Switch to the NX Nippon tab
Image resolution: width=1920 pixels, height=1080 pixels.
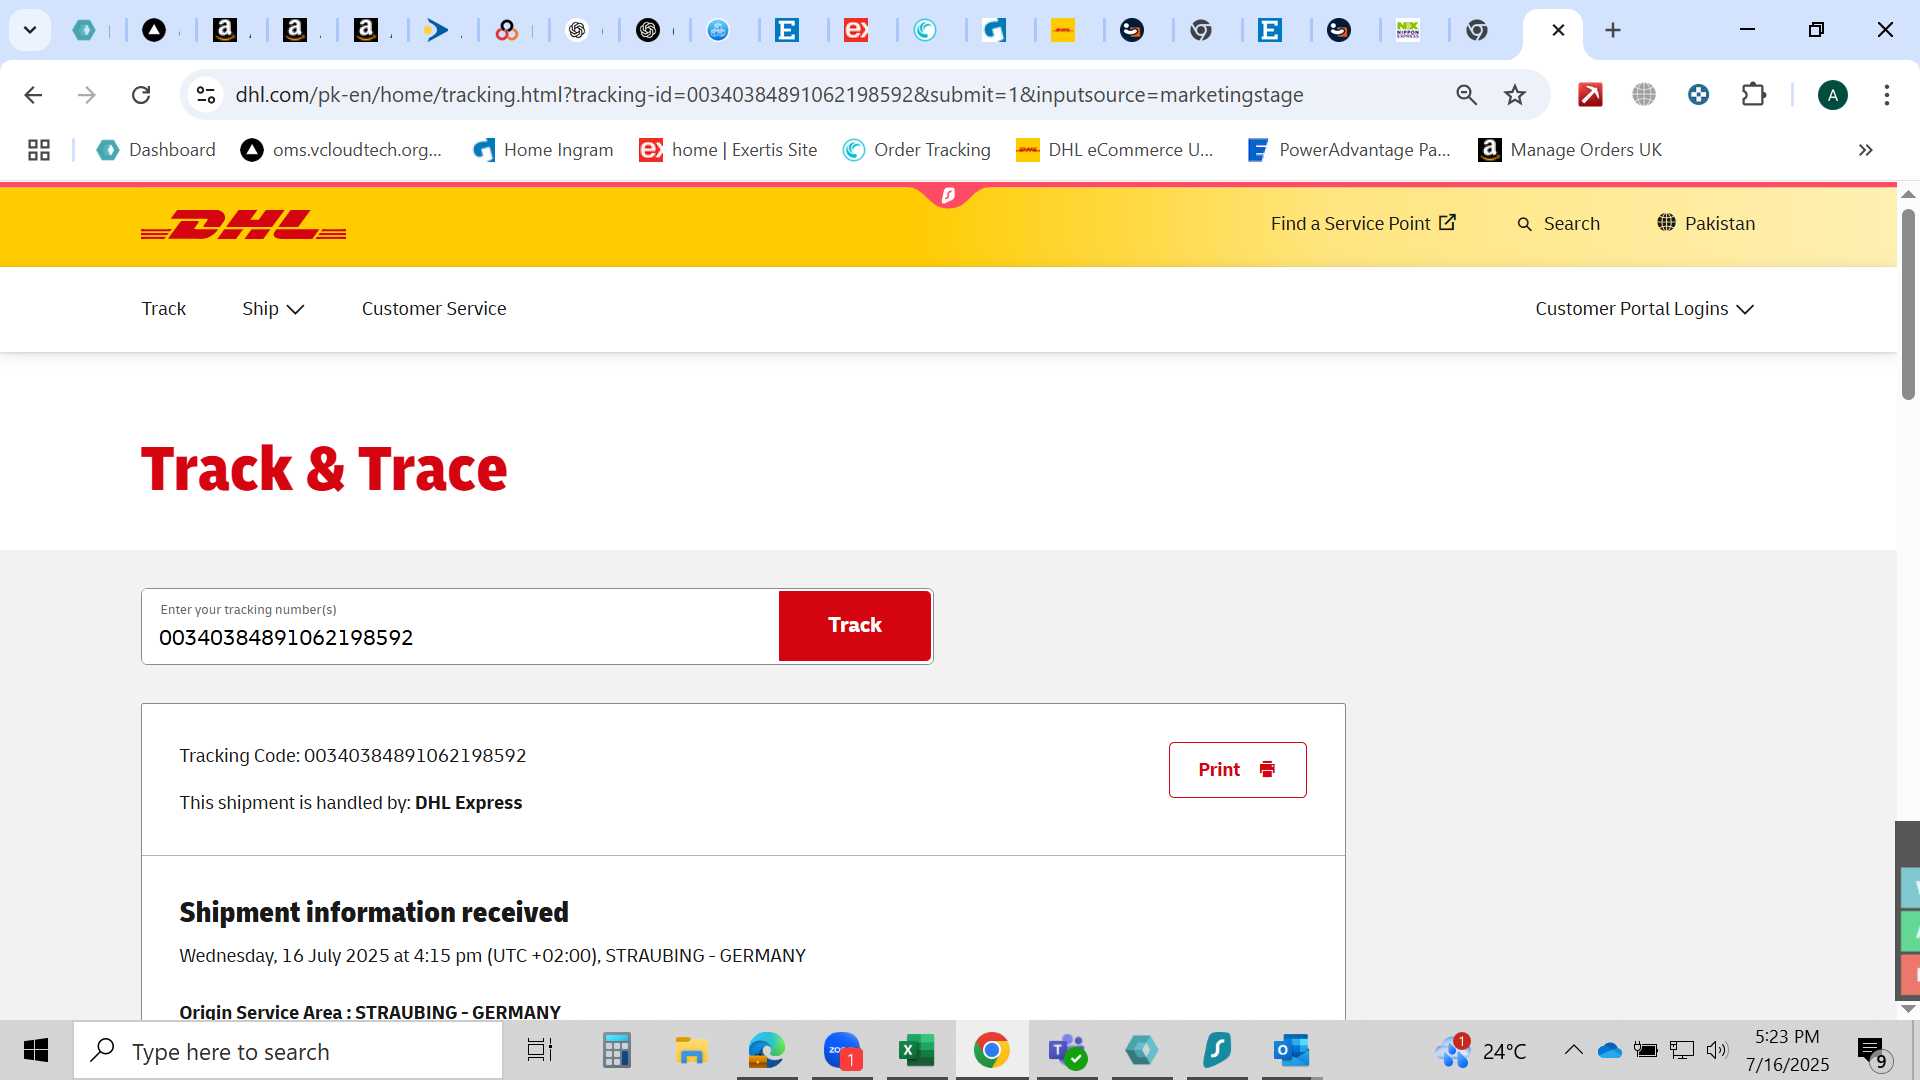1408,30
